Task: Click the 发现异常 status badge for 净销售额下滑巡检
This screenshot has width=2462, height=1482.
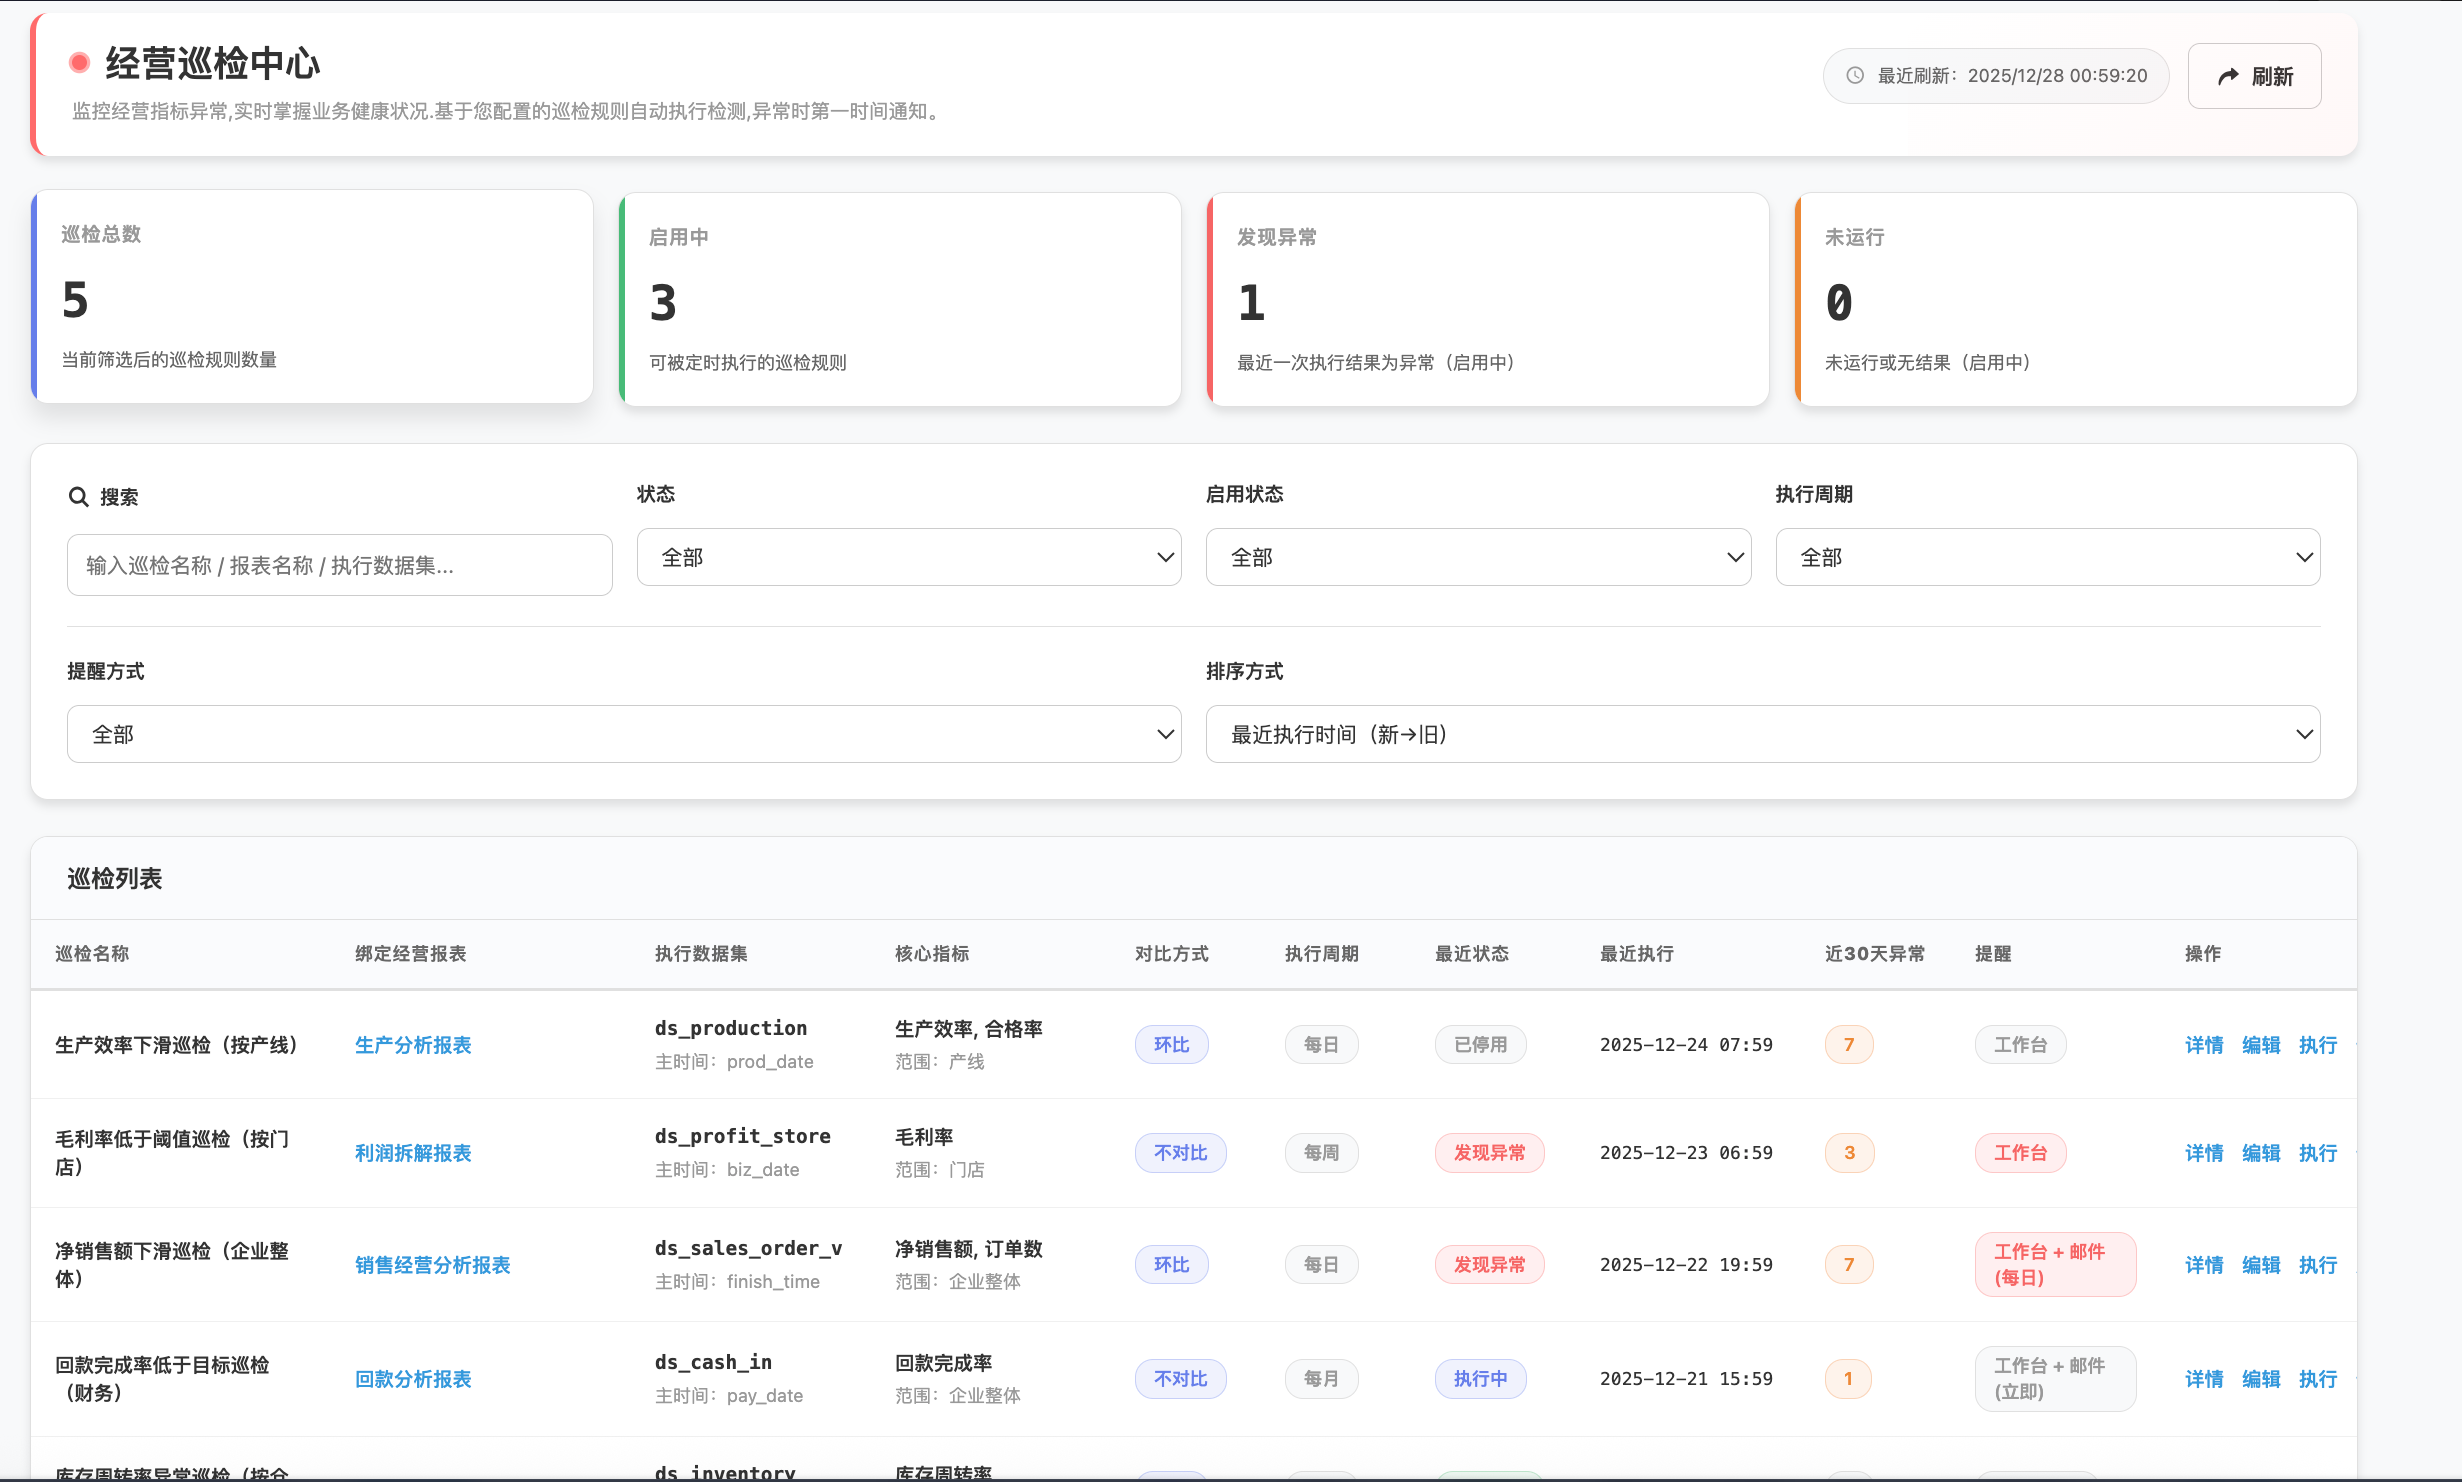Action: click(x=1489, y=1264)
